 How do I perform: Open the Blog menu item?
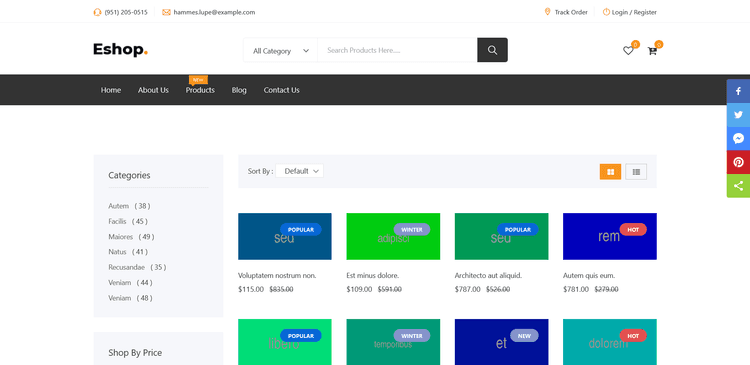point(239,90)
